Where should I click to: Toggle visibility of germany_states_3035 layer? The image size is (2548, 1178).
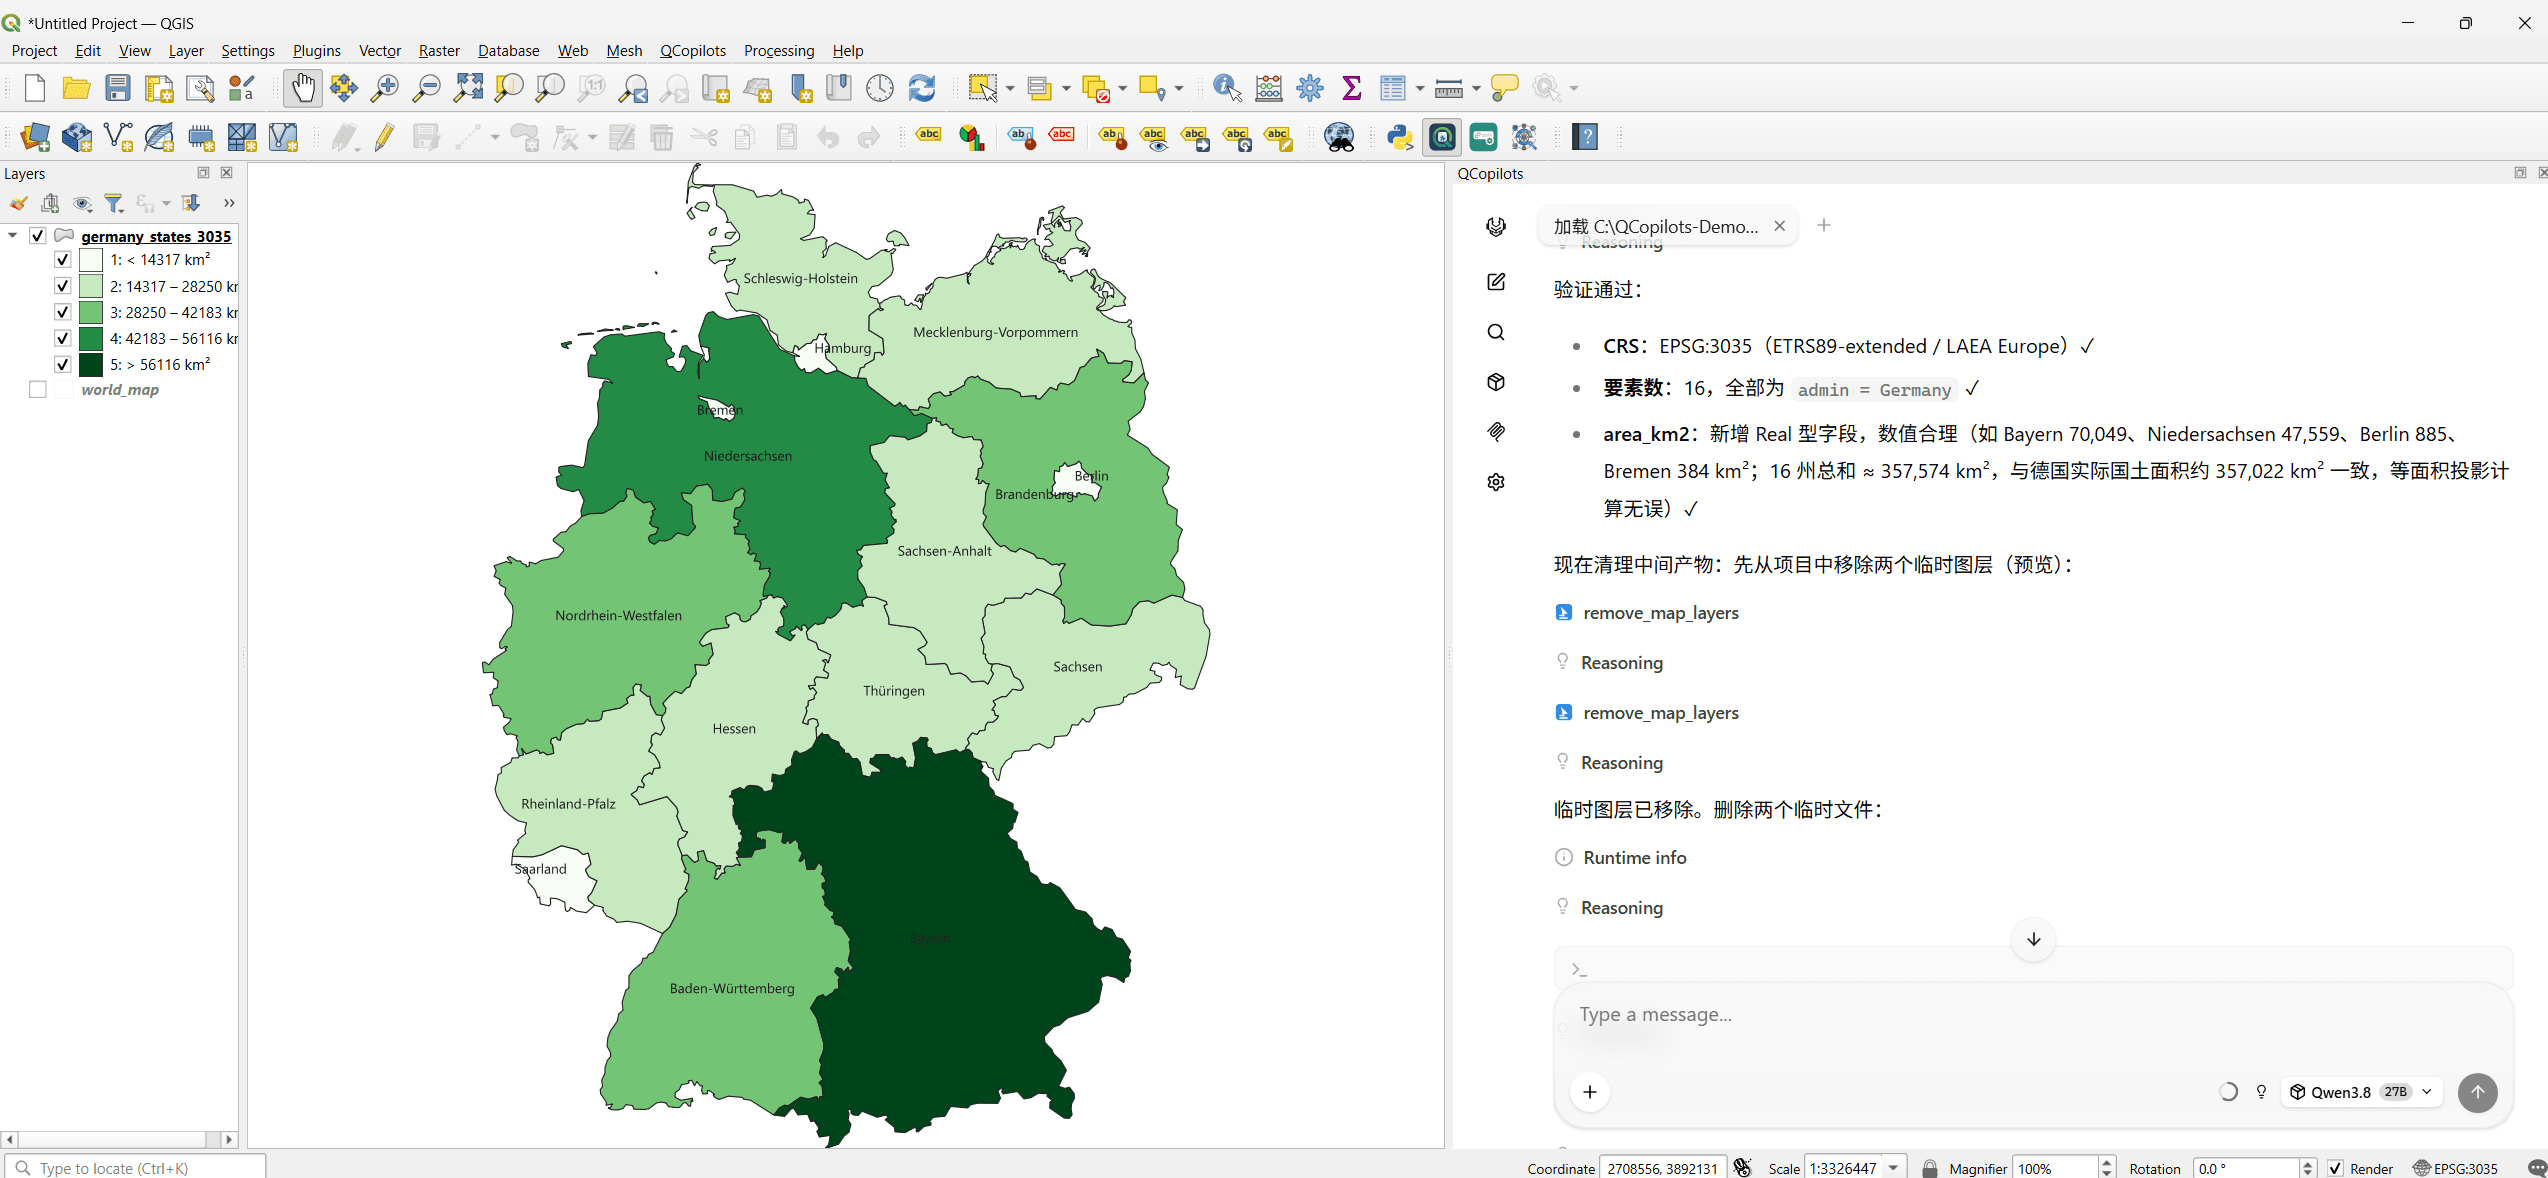38,236
